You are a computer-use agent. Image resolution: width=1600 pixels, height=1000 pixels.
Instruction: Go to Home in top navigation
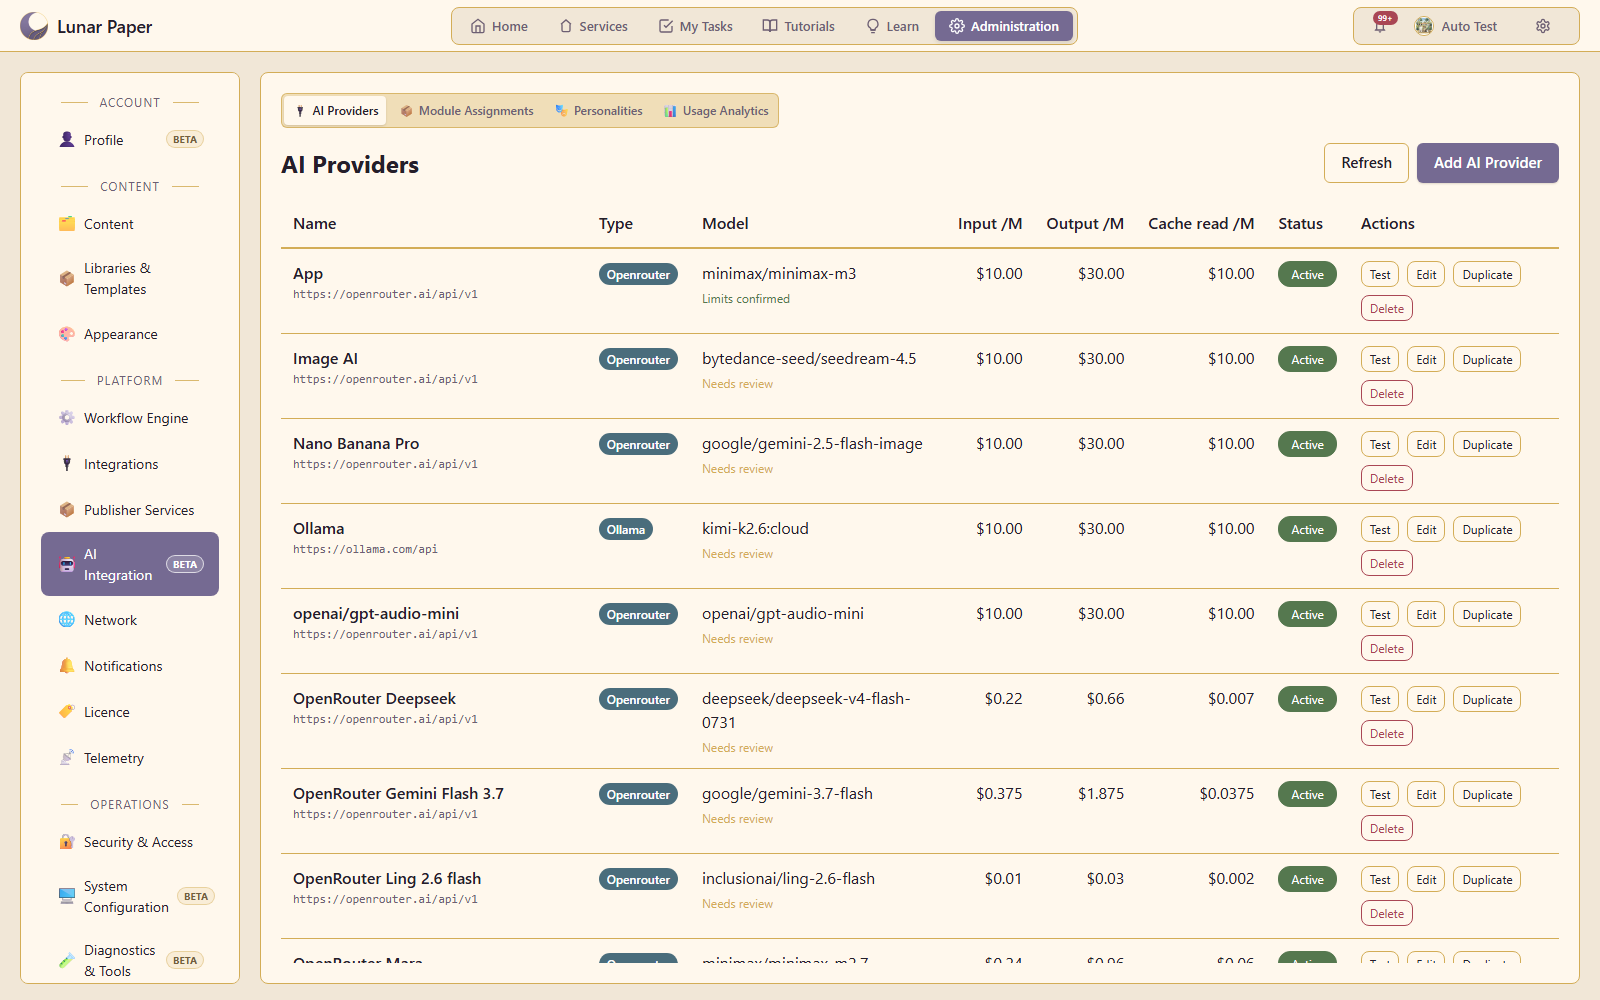coord(499,26)
